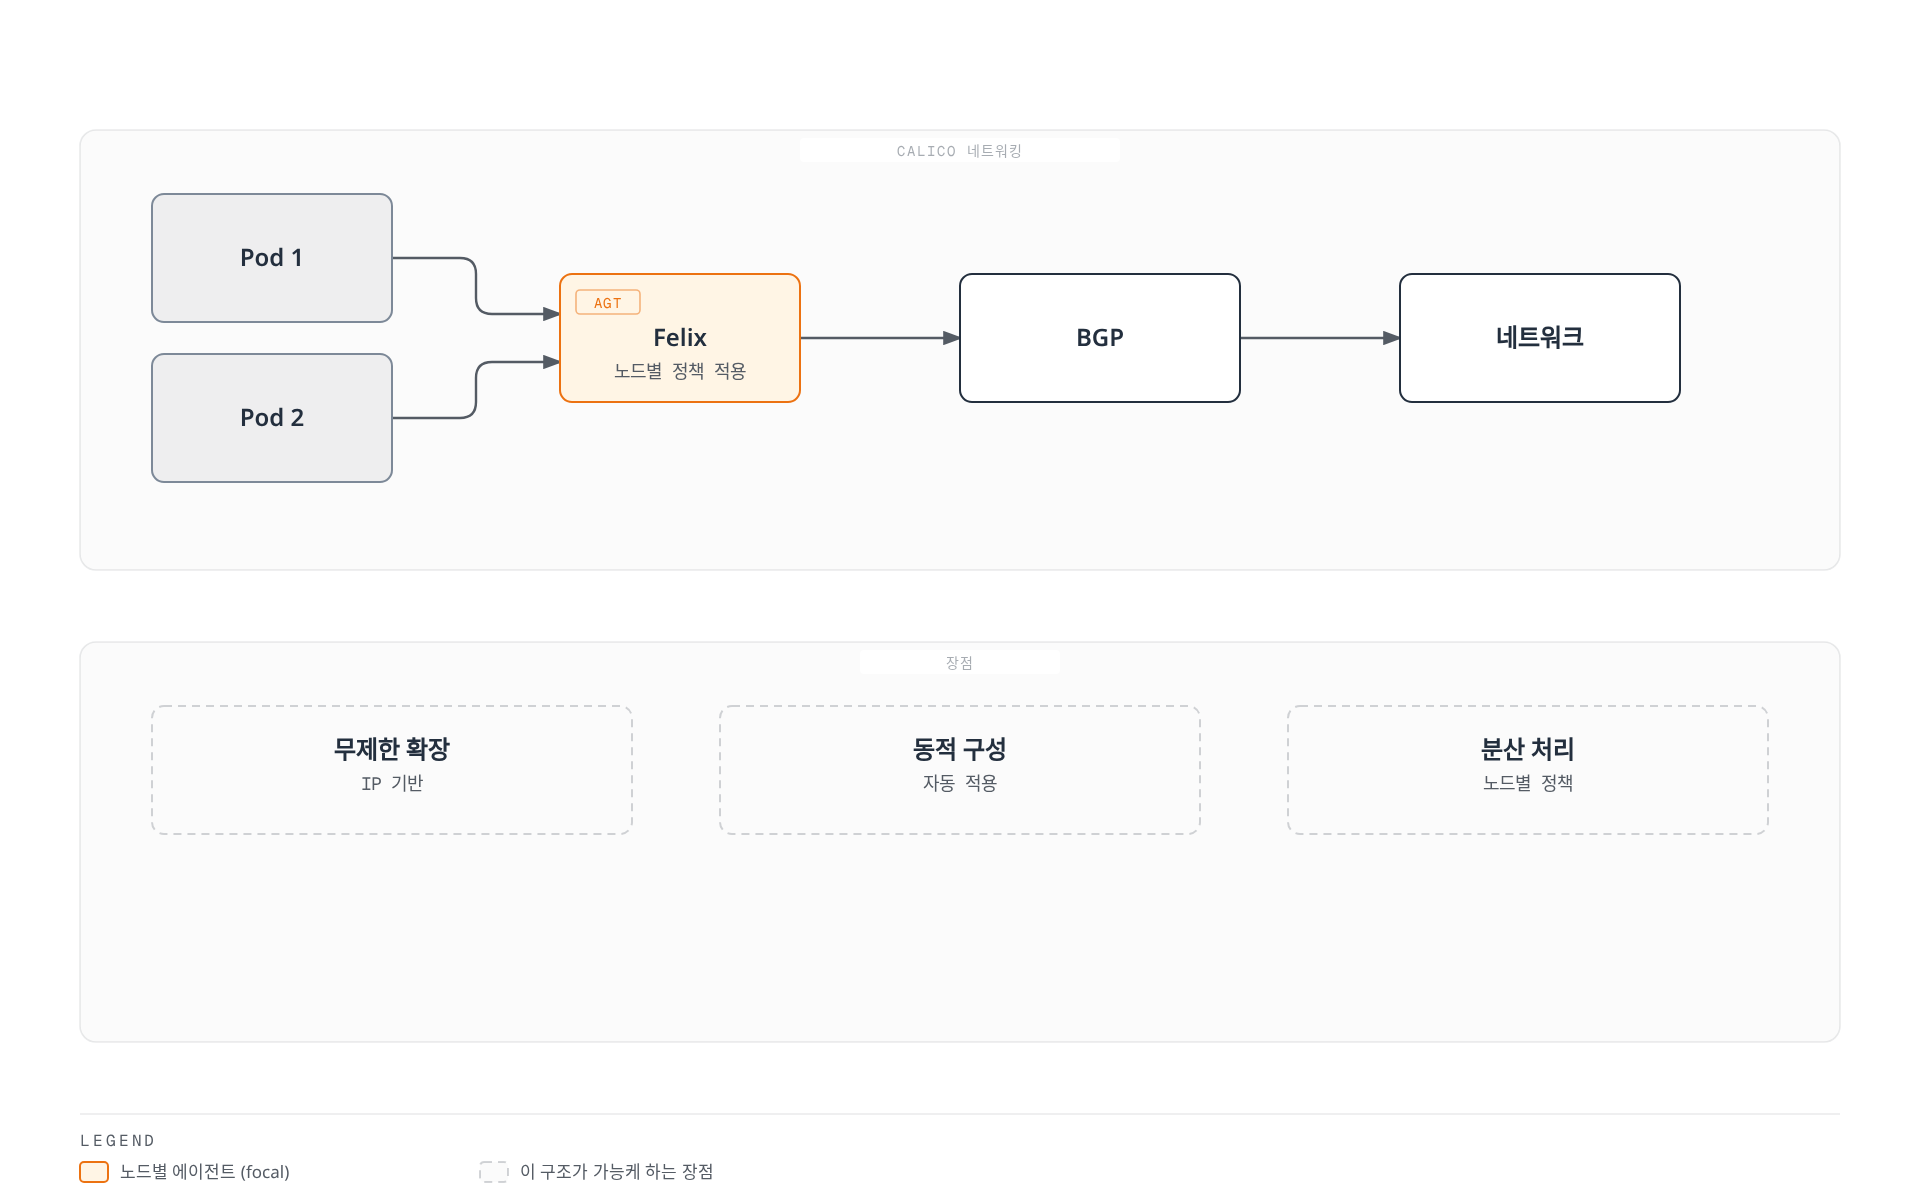The height and width of the screenshot is (1202, 1920).
Task: Click the AGT badge on Felix
Action: 608,303
